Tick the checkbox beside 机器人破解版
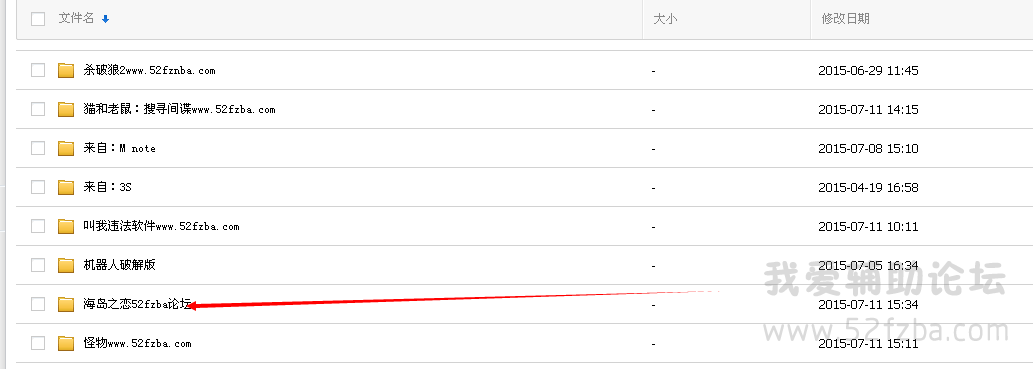 pyautogui.click(x=38, y=265)
